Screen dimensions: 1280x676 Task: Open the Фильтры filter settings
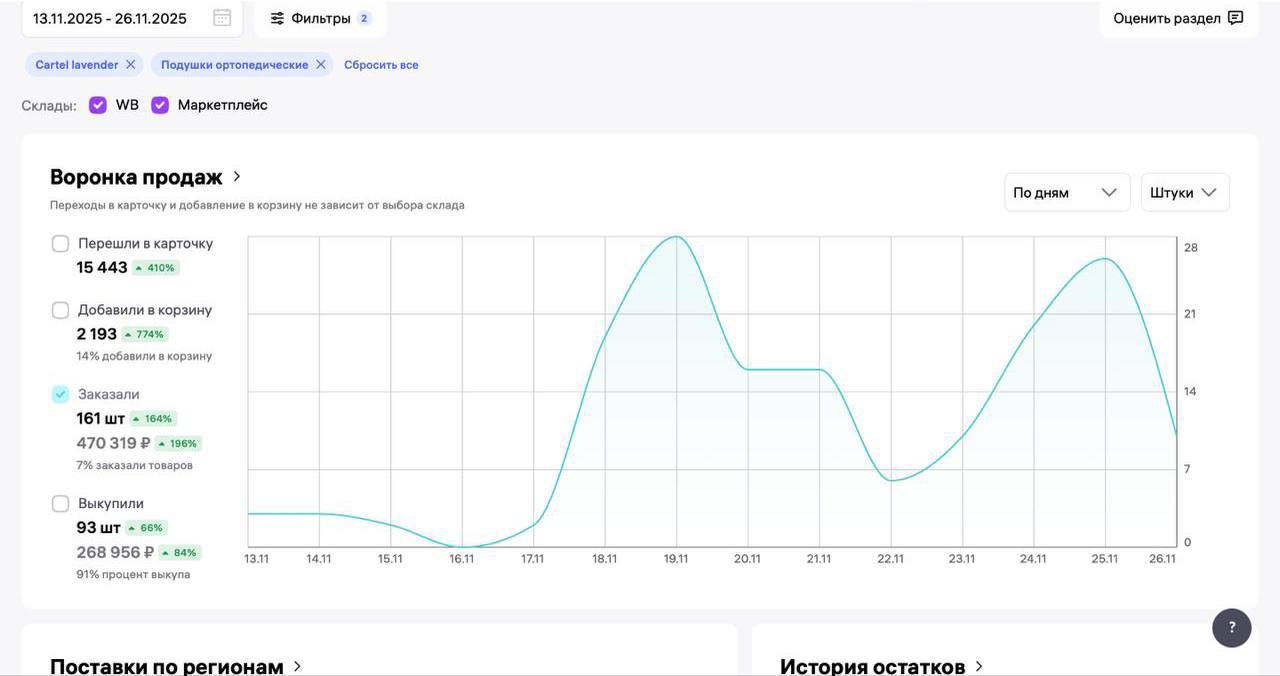pyautogui.click(x=320, y=18)
